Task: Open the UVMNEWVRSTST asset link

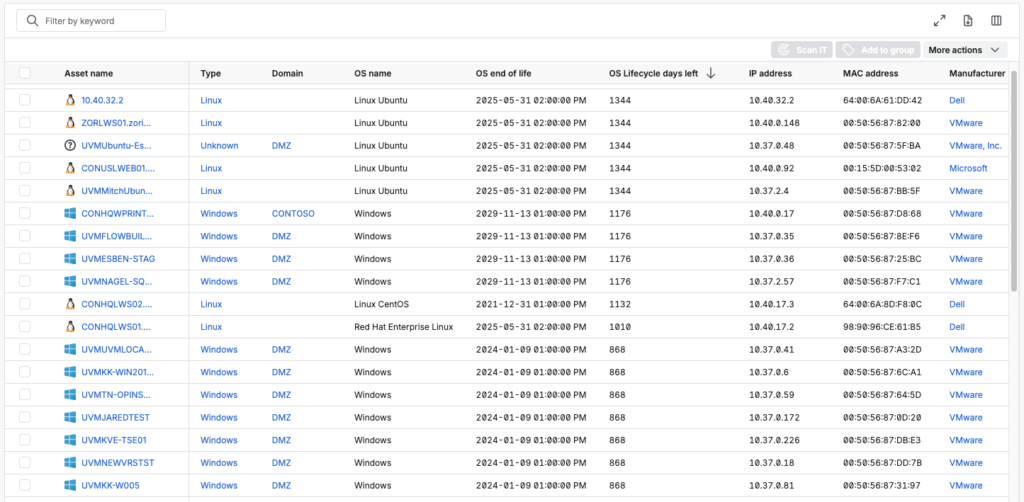Action: (118, 463)
